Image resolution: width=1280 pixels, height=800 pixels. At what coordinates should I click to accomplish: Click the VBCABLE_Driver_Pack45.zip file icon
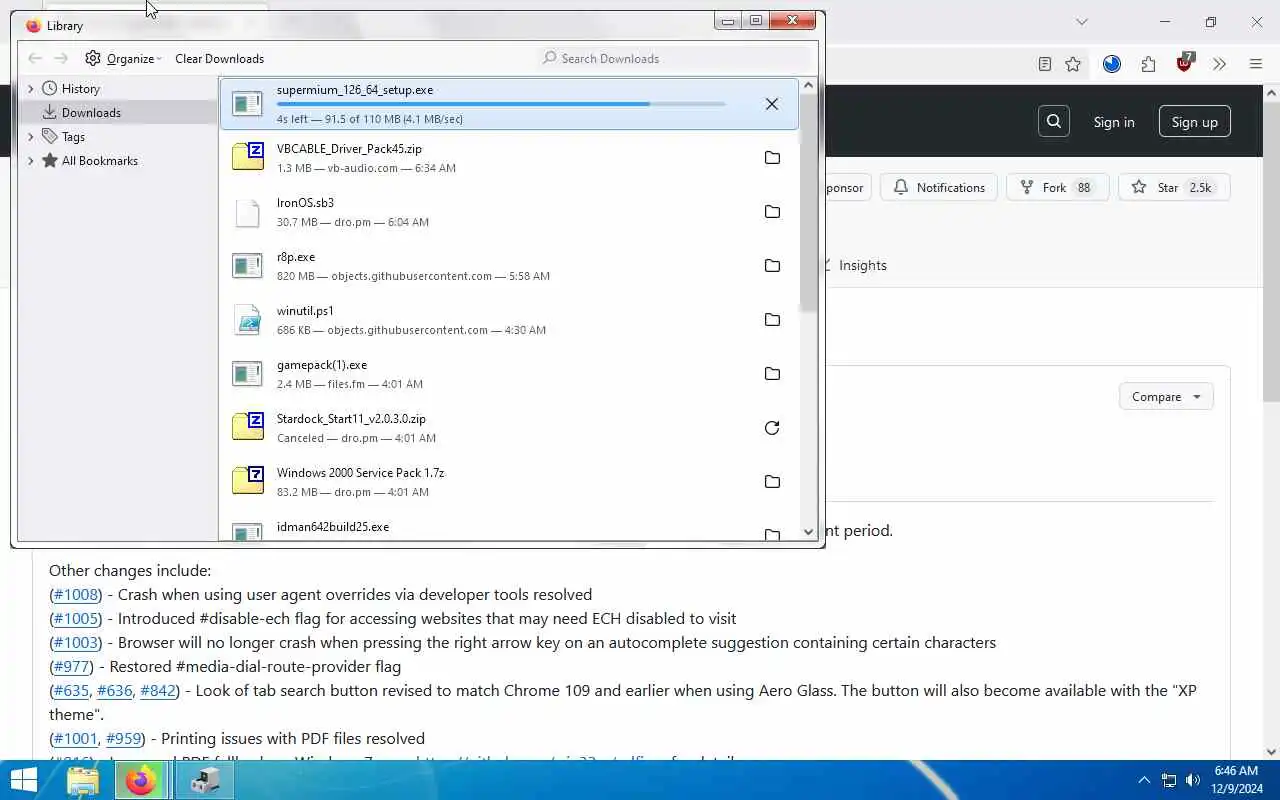coord(248,158)
